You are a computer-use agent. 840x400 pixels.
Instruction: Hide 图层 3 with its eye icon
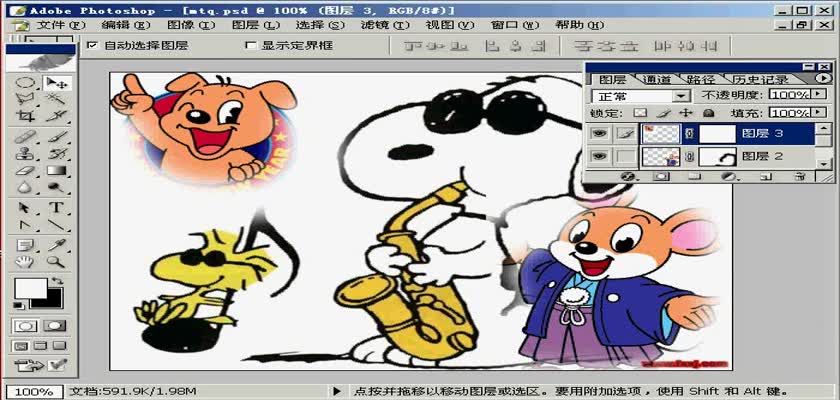pyautogui.click(x=599, y=133)
